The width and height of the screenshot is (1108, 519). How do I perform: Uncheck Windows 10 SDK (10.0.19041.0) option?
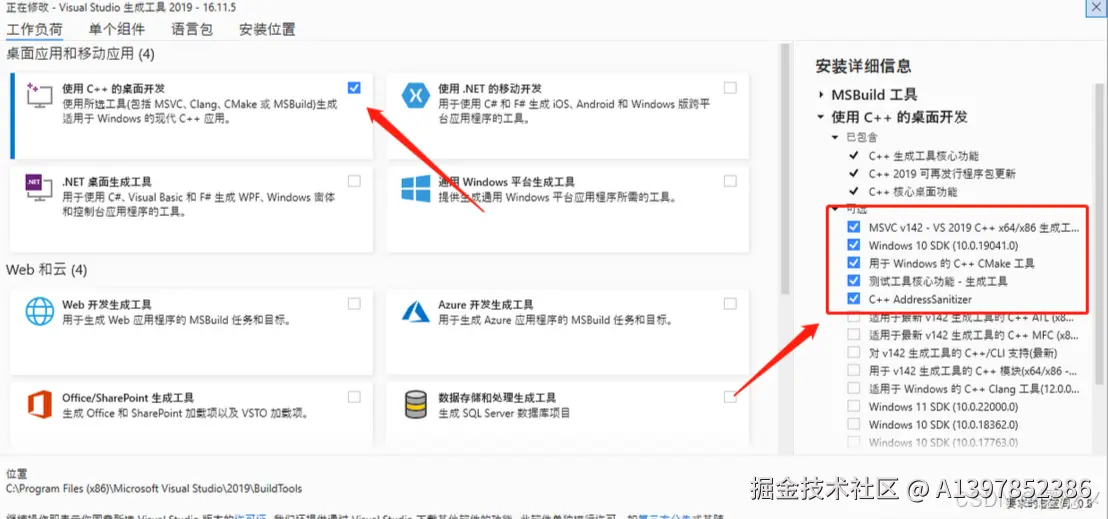click(854, 245)
